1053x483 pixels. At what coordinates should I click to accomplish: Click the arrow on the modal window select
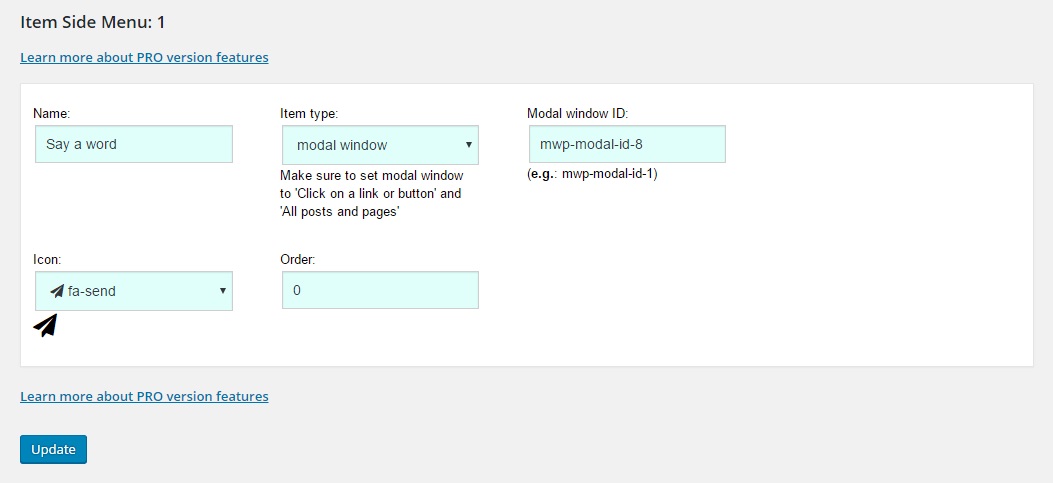[468, 145]
